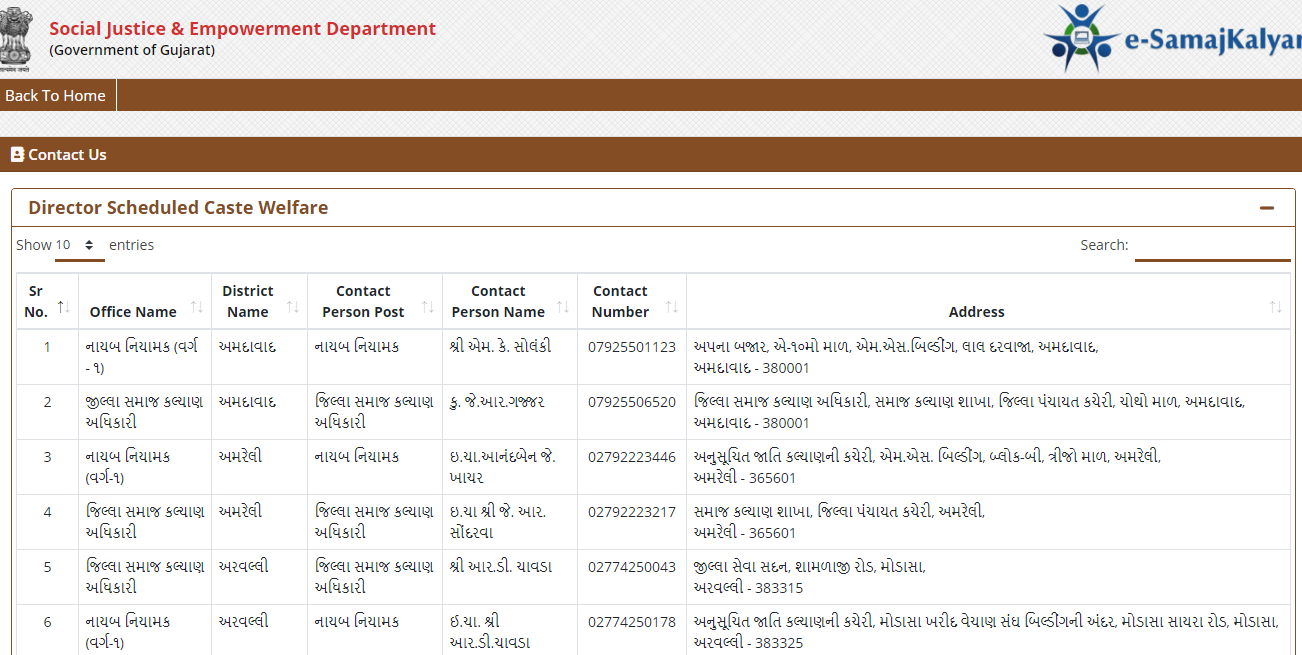Click the Contact Us address-book icon
1302x655 pixels.
click(x=17, y=154)
